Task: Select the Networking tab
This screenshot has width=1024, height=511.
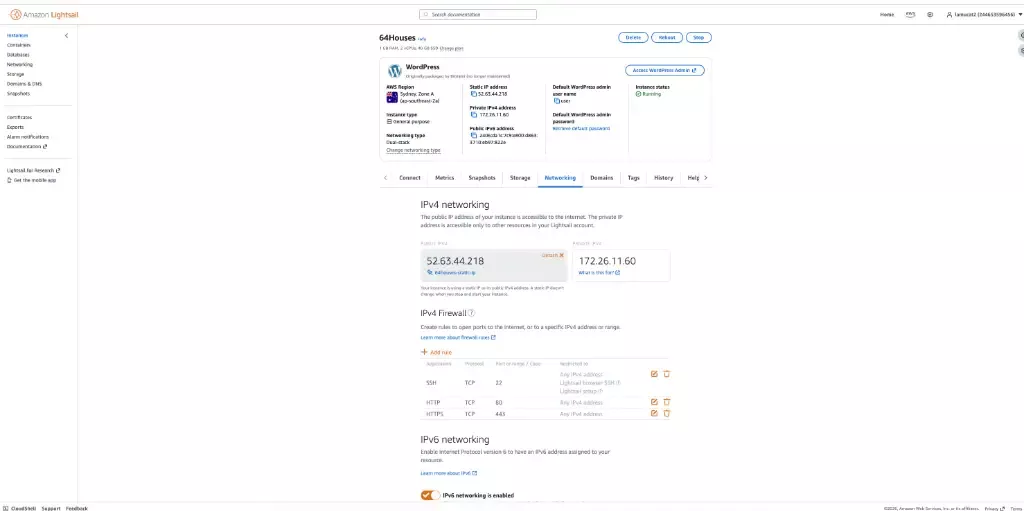Action: pyautogui.click(x=560, y=178)
